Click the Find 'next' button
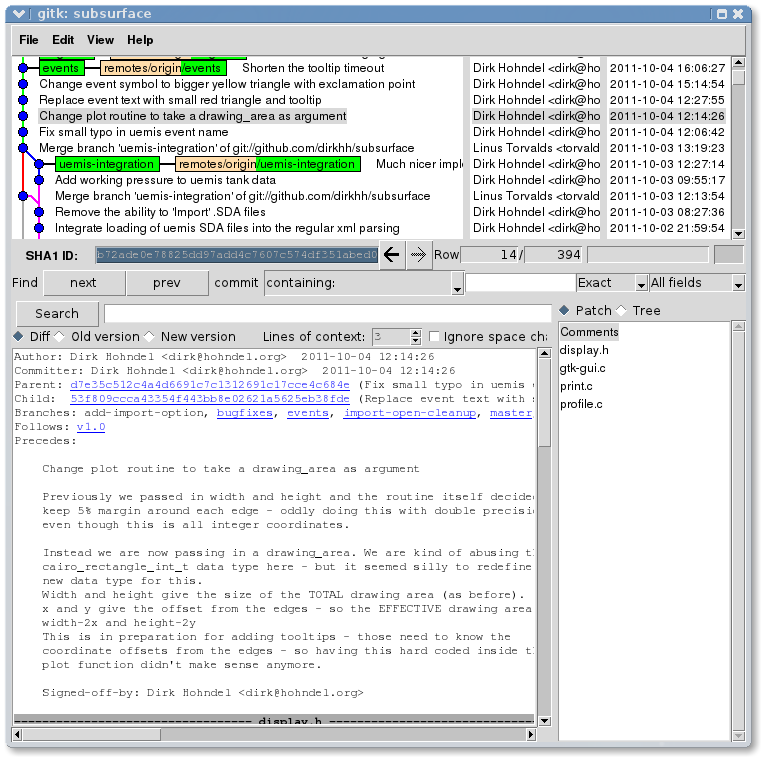 pos(83,283)
